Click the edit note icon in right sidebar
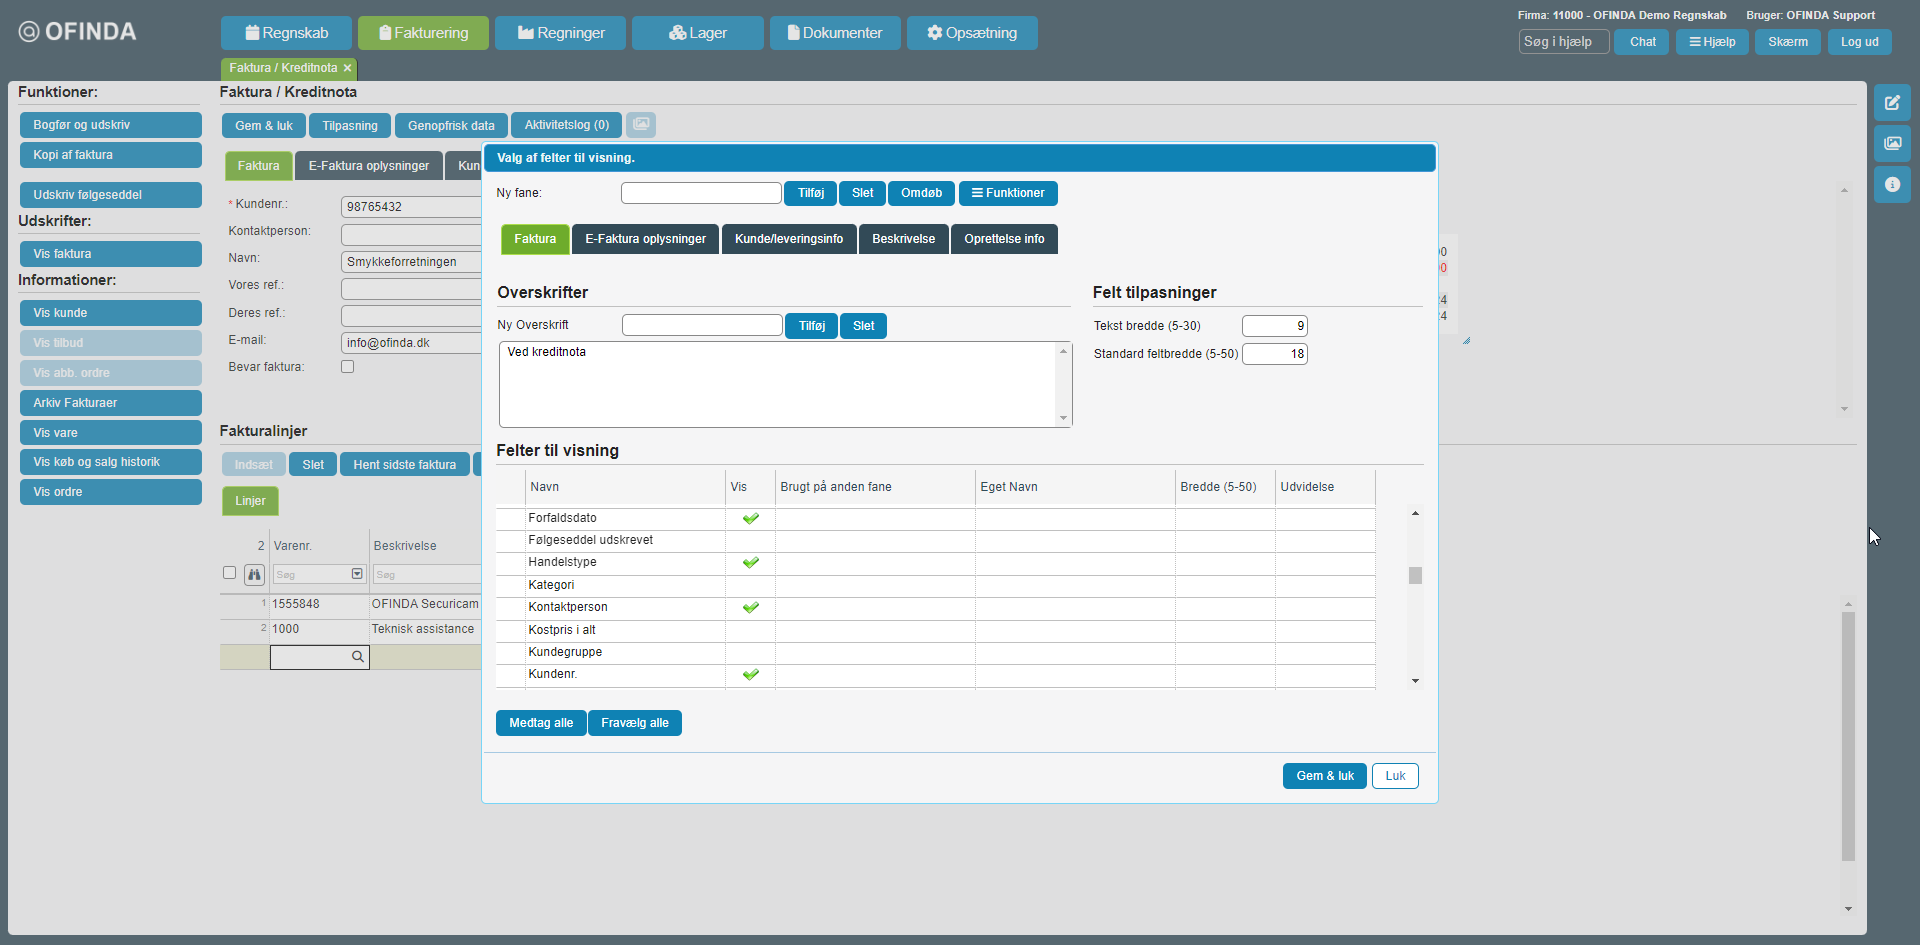The height and width of the screenshot is (945, 1920). 1892,103
